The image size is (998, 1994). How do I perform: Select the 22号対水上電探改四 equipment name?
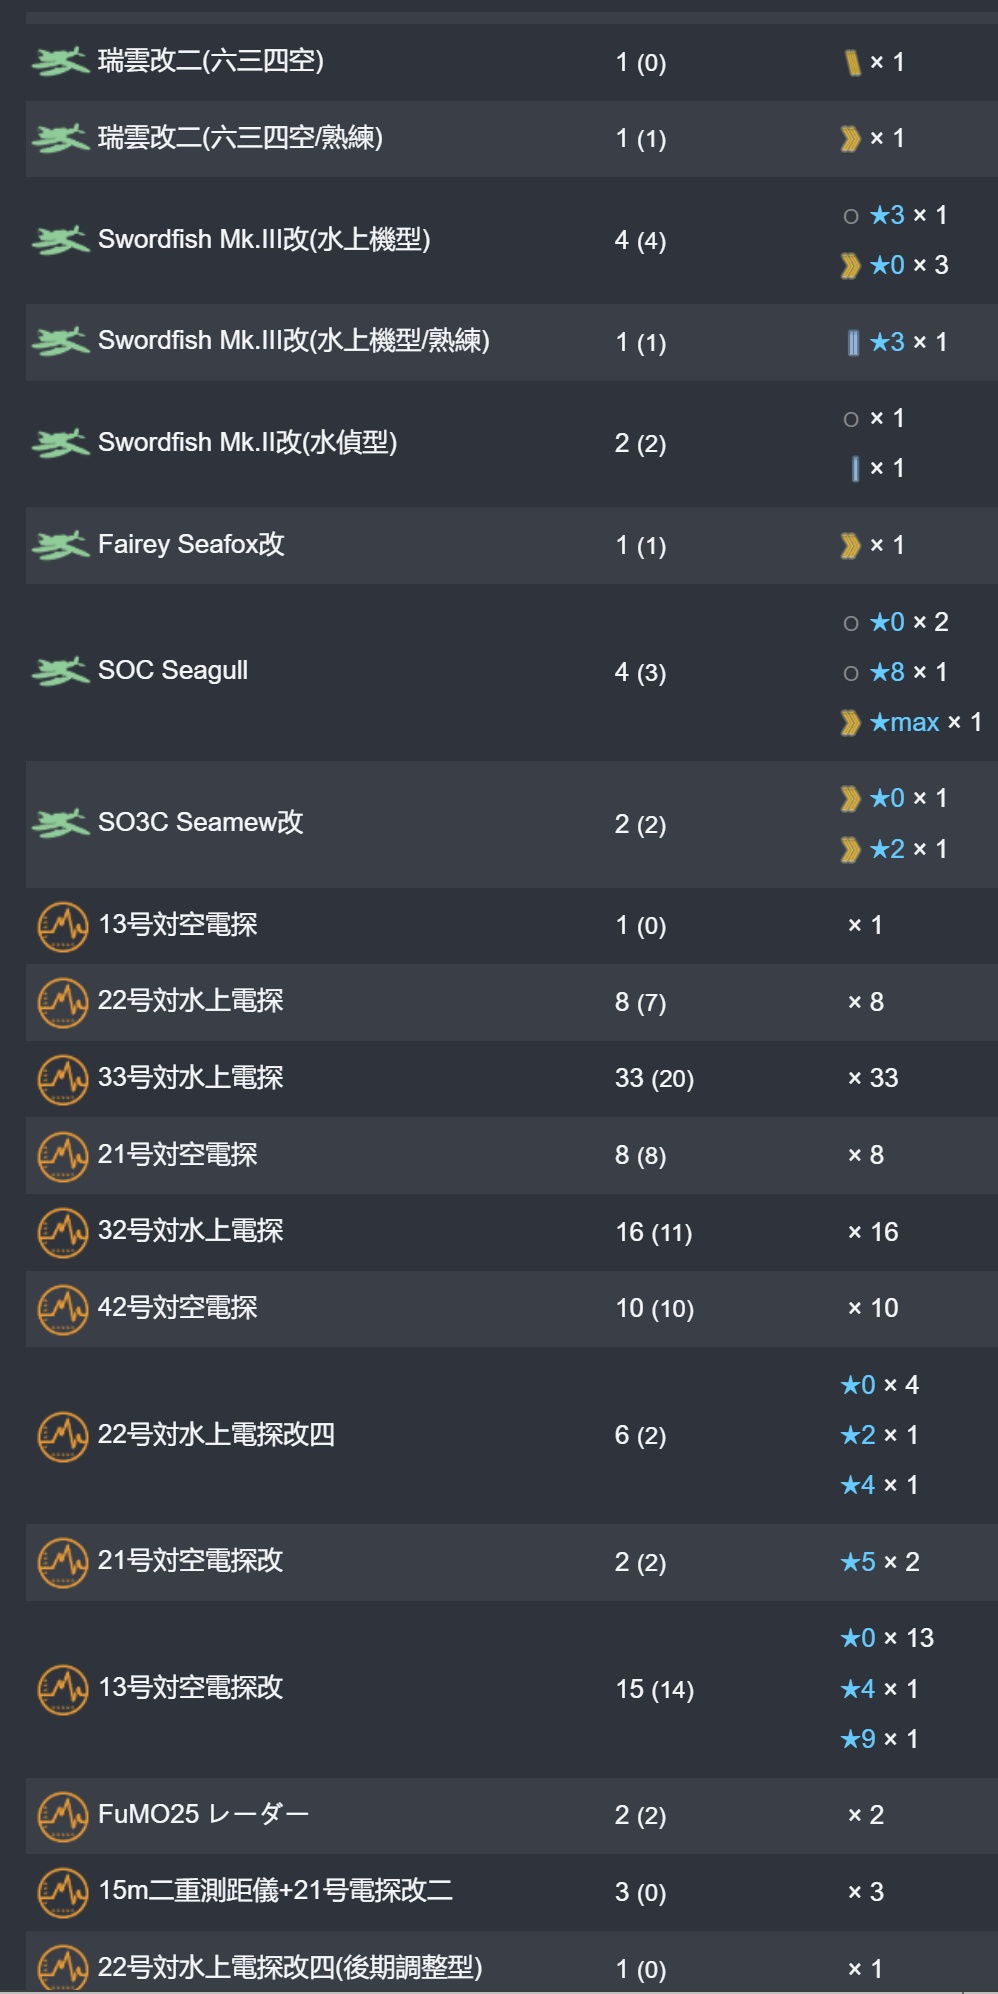coord(216,1435)
